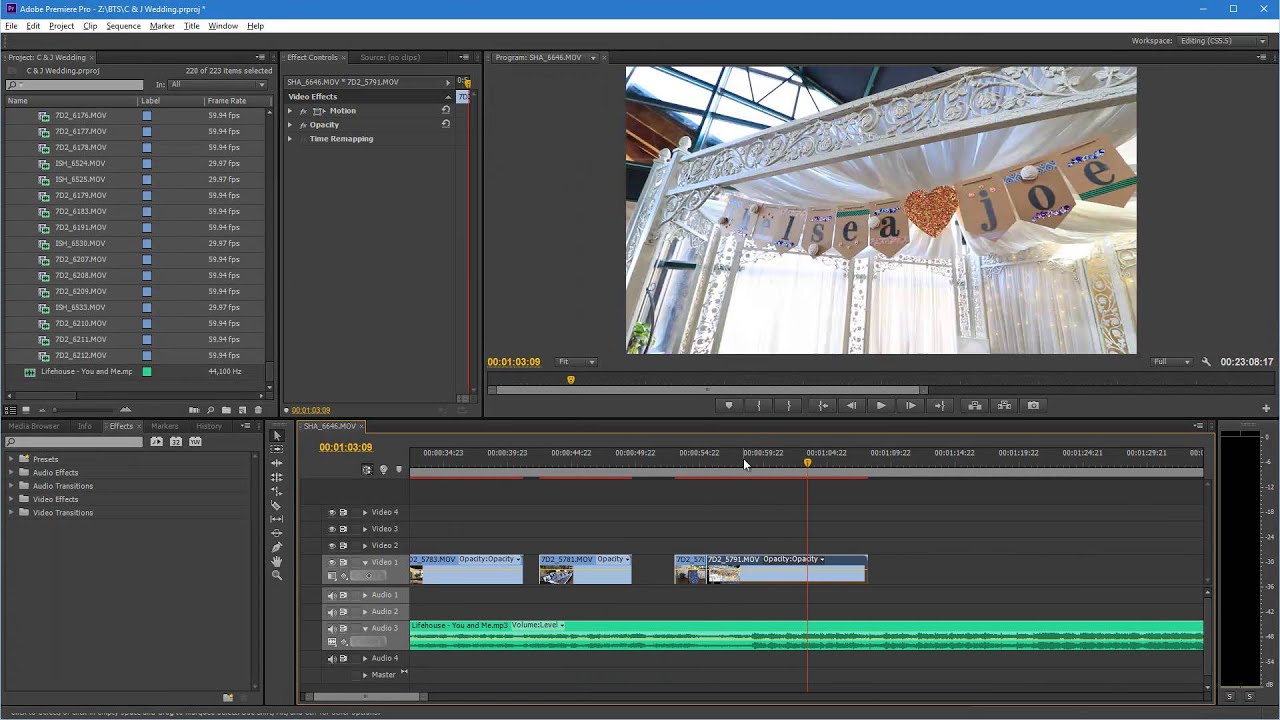Select the Pen tool in the toolbar
Image resolution: width=1280 pixels, height=720 pixels.
pos(277,547)
